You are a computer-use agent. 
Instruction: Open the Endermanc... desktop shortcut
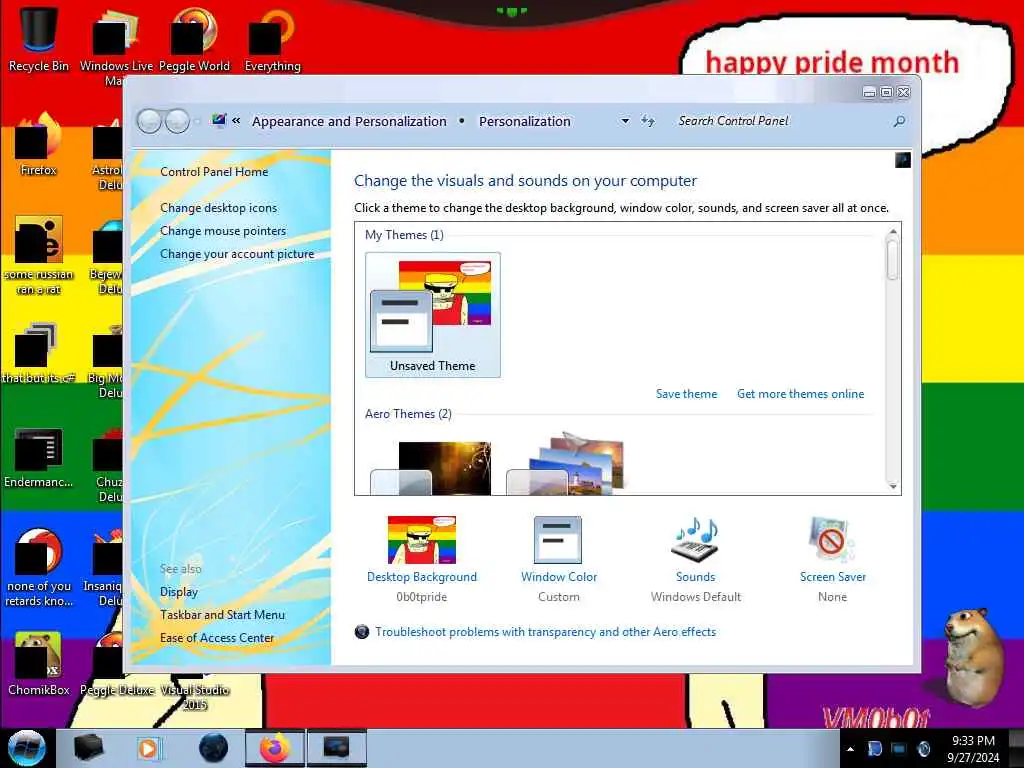(39, 457)
